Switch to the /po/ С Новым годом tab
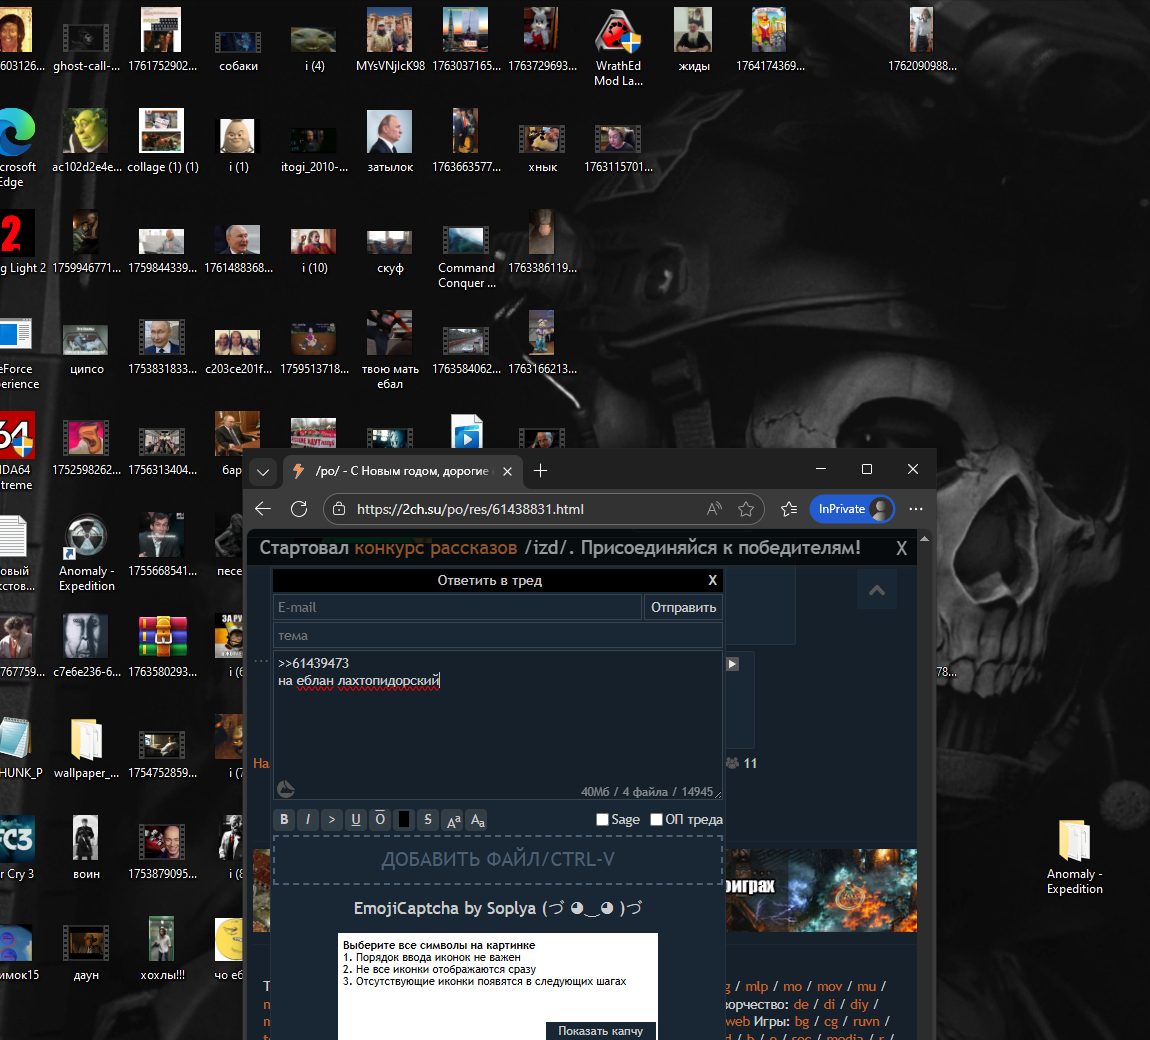1150x1040 pixels. click(402, 471)
